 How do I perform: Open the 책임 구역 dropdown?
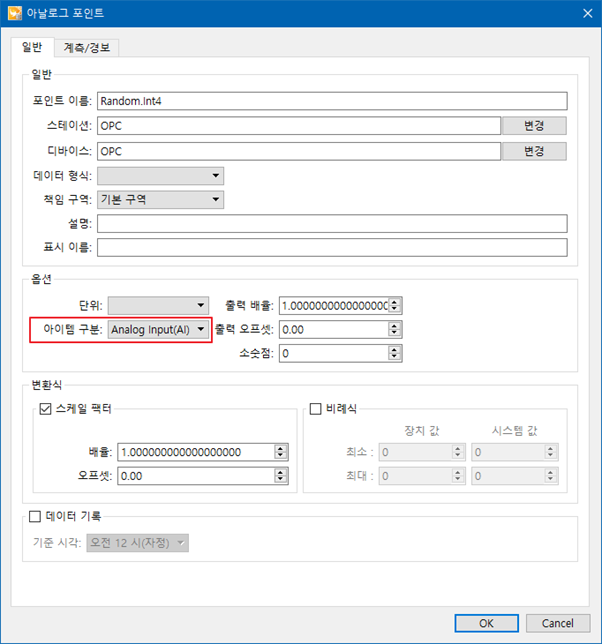pos(161,200)
